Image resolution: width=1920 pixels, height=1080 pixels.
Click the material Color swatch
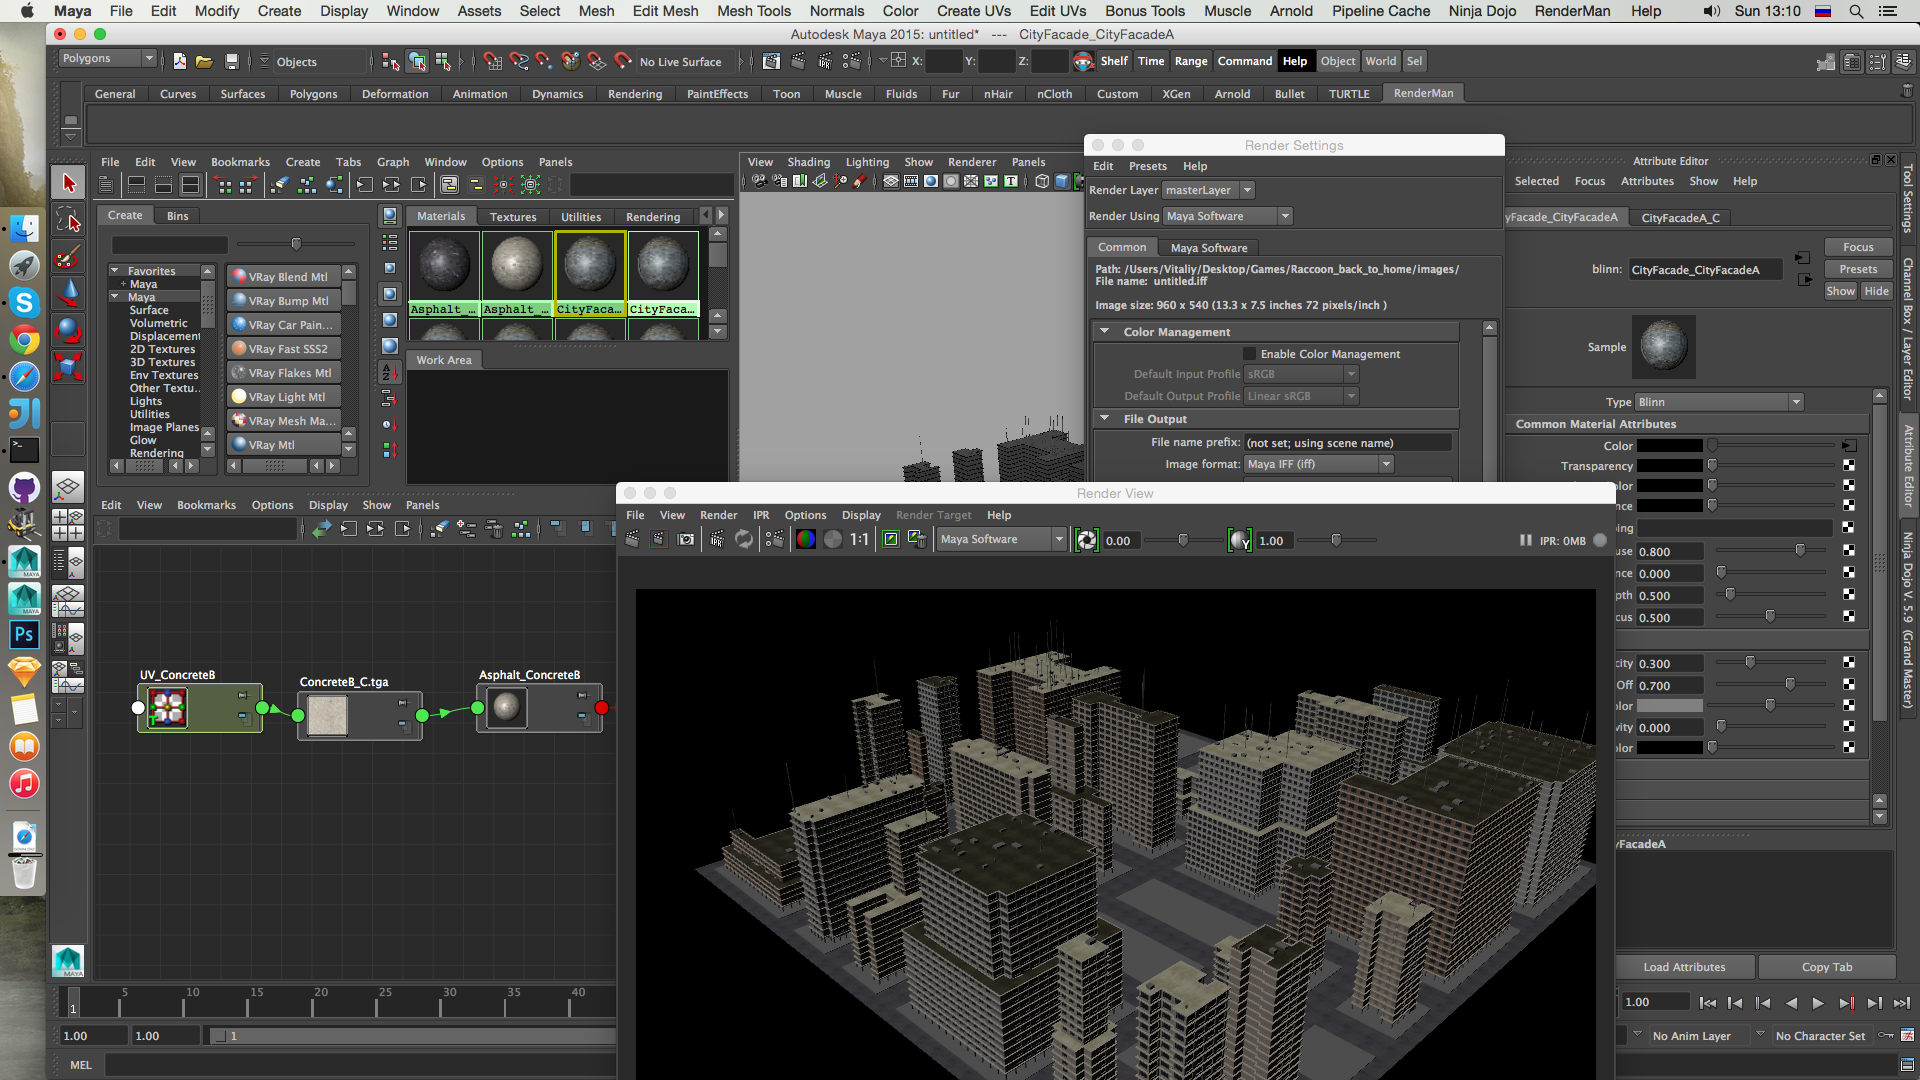(1669, 446)
